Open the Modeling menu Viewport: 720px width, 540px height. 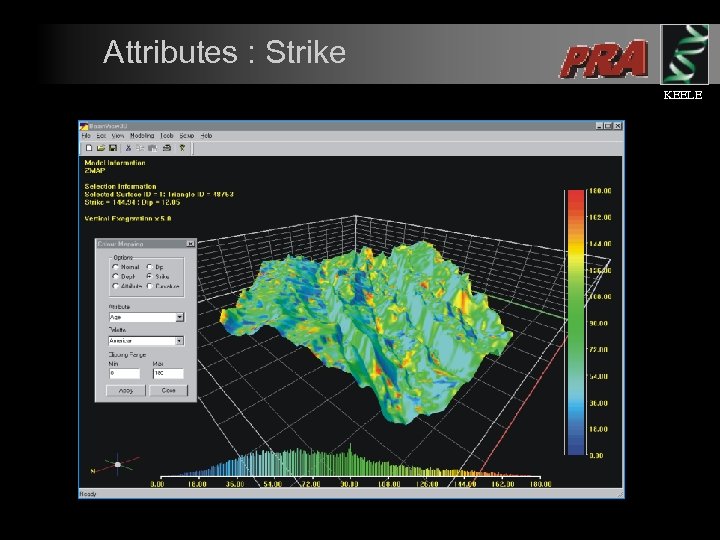141,135
